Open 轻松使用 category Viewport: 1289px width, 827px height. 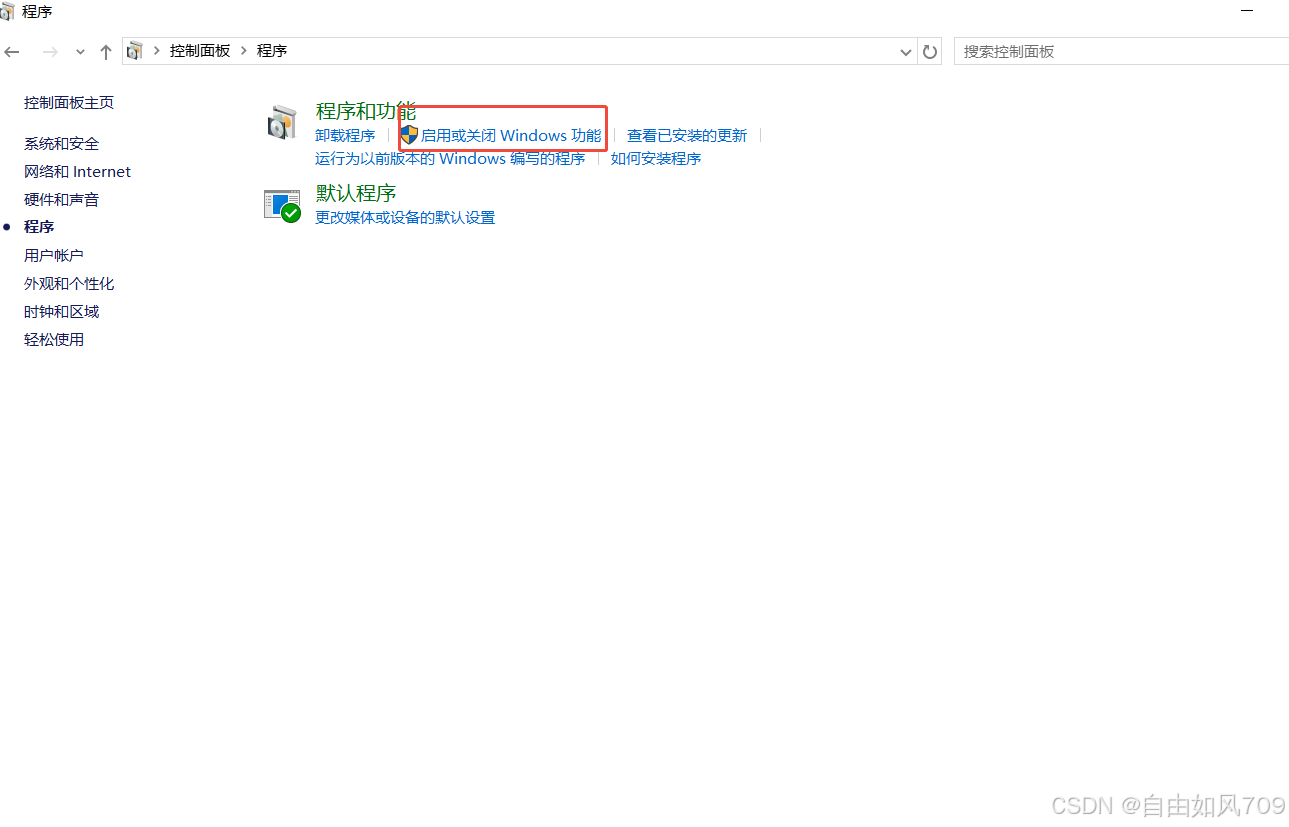(54, 339)
